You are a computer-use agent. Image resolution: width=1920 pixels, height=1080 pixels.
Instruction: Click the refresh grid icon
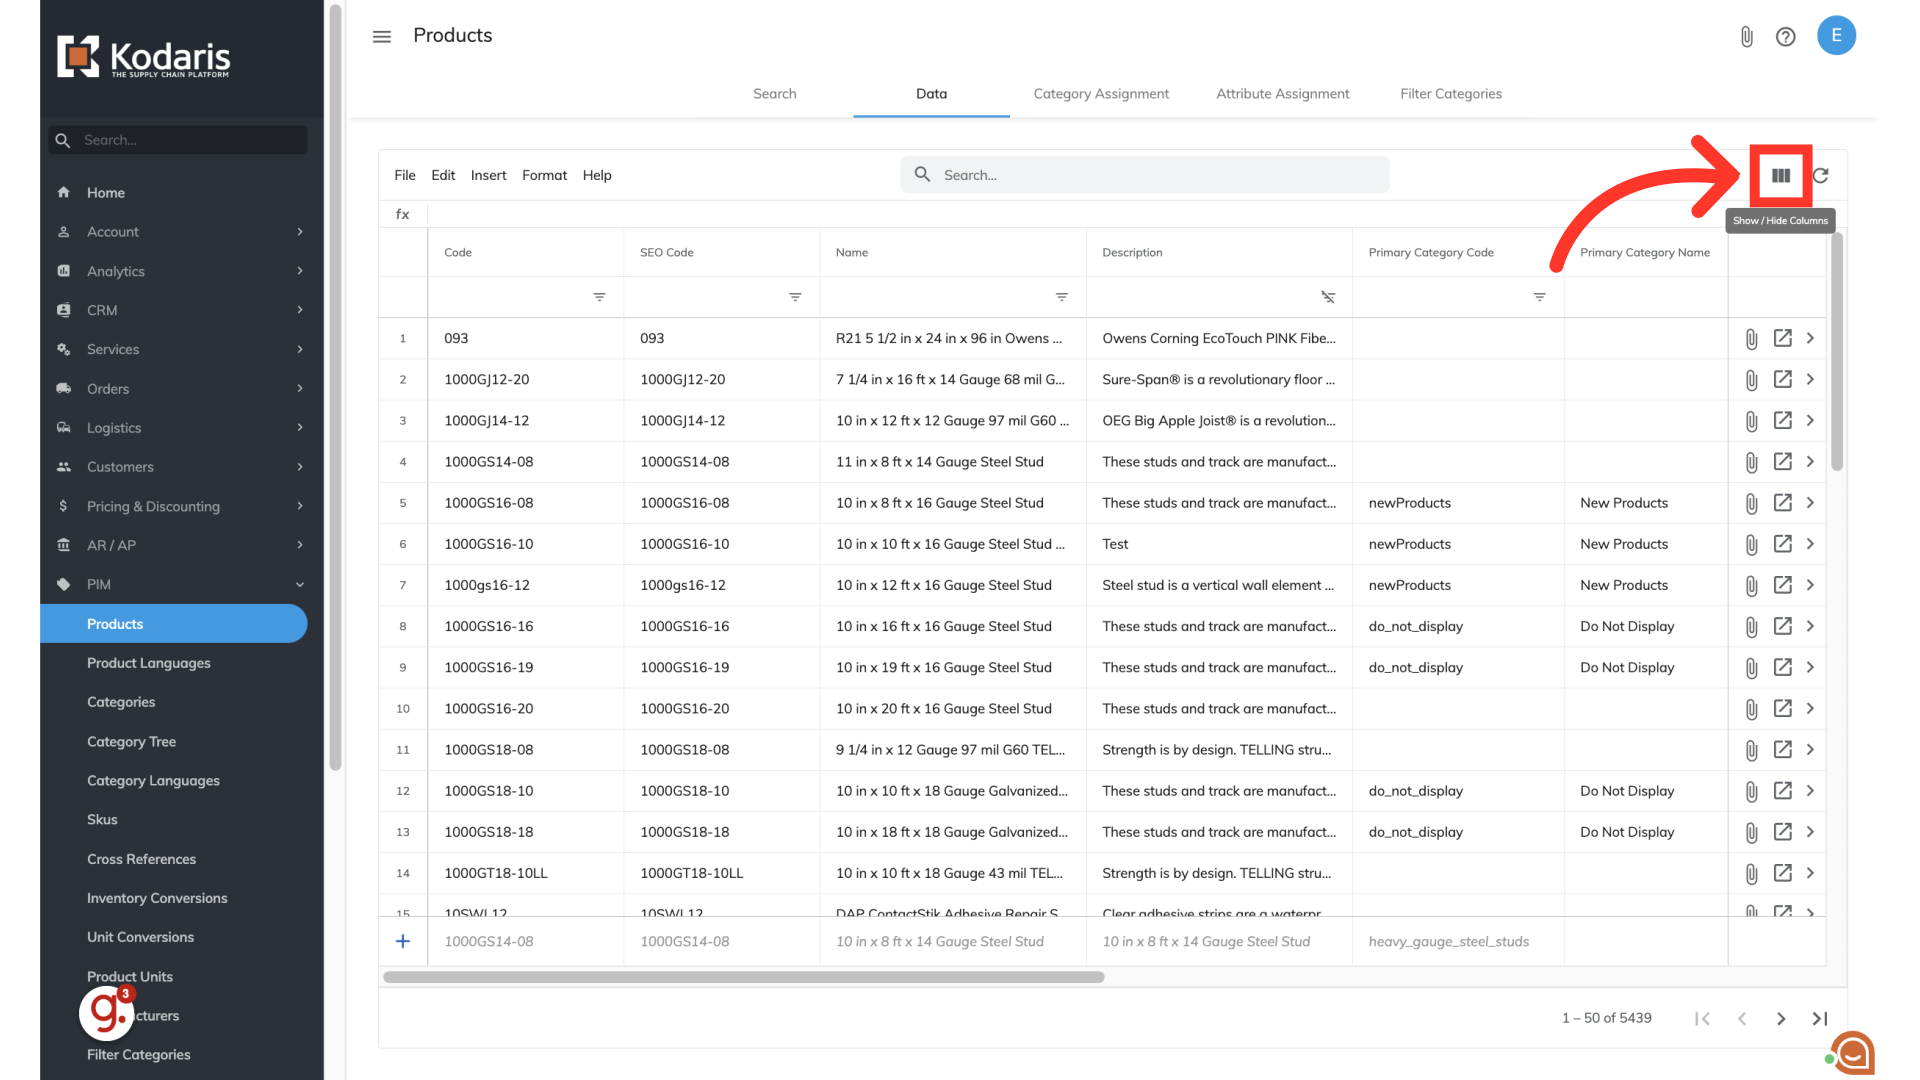1821,176
